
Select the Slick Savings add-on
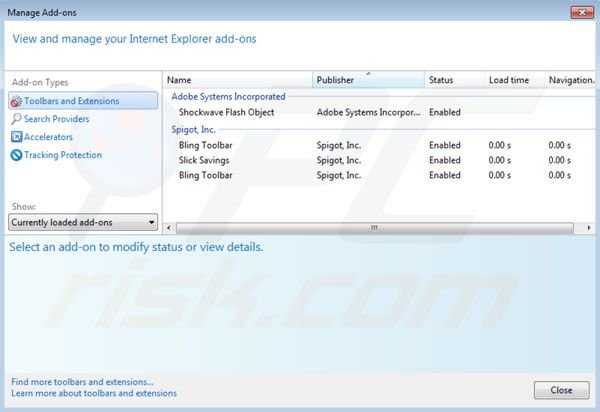point(204,160)
